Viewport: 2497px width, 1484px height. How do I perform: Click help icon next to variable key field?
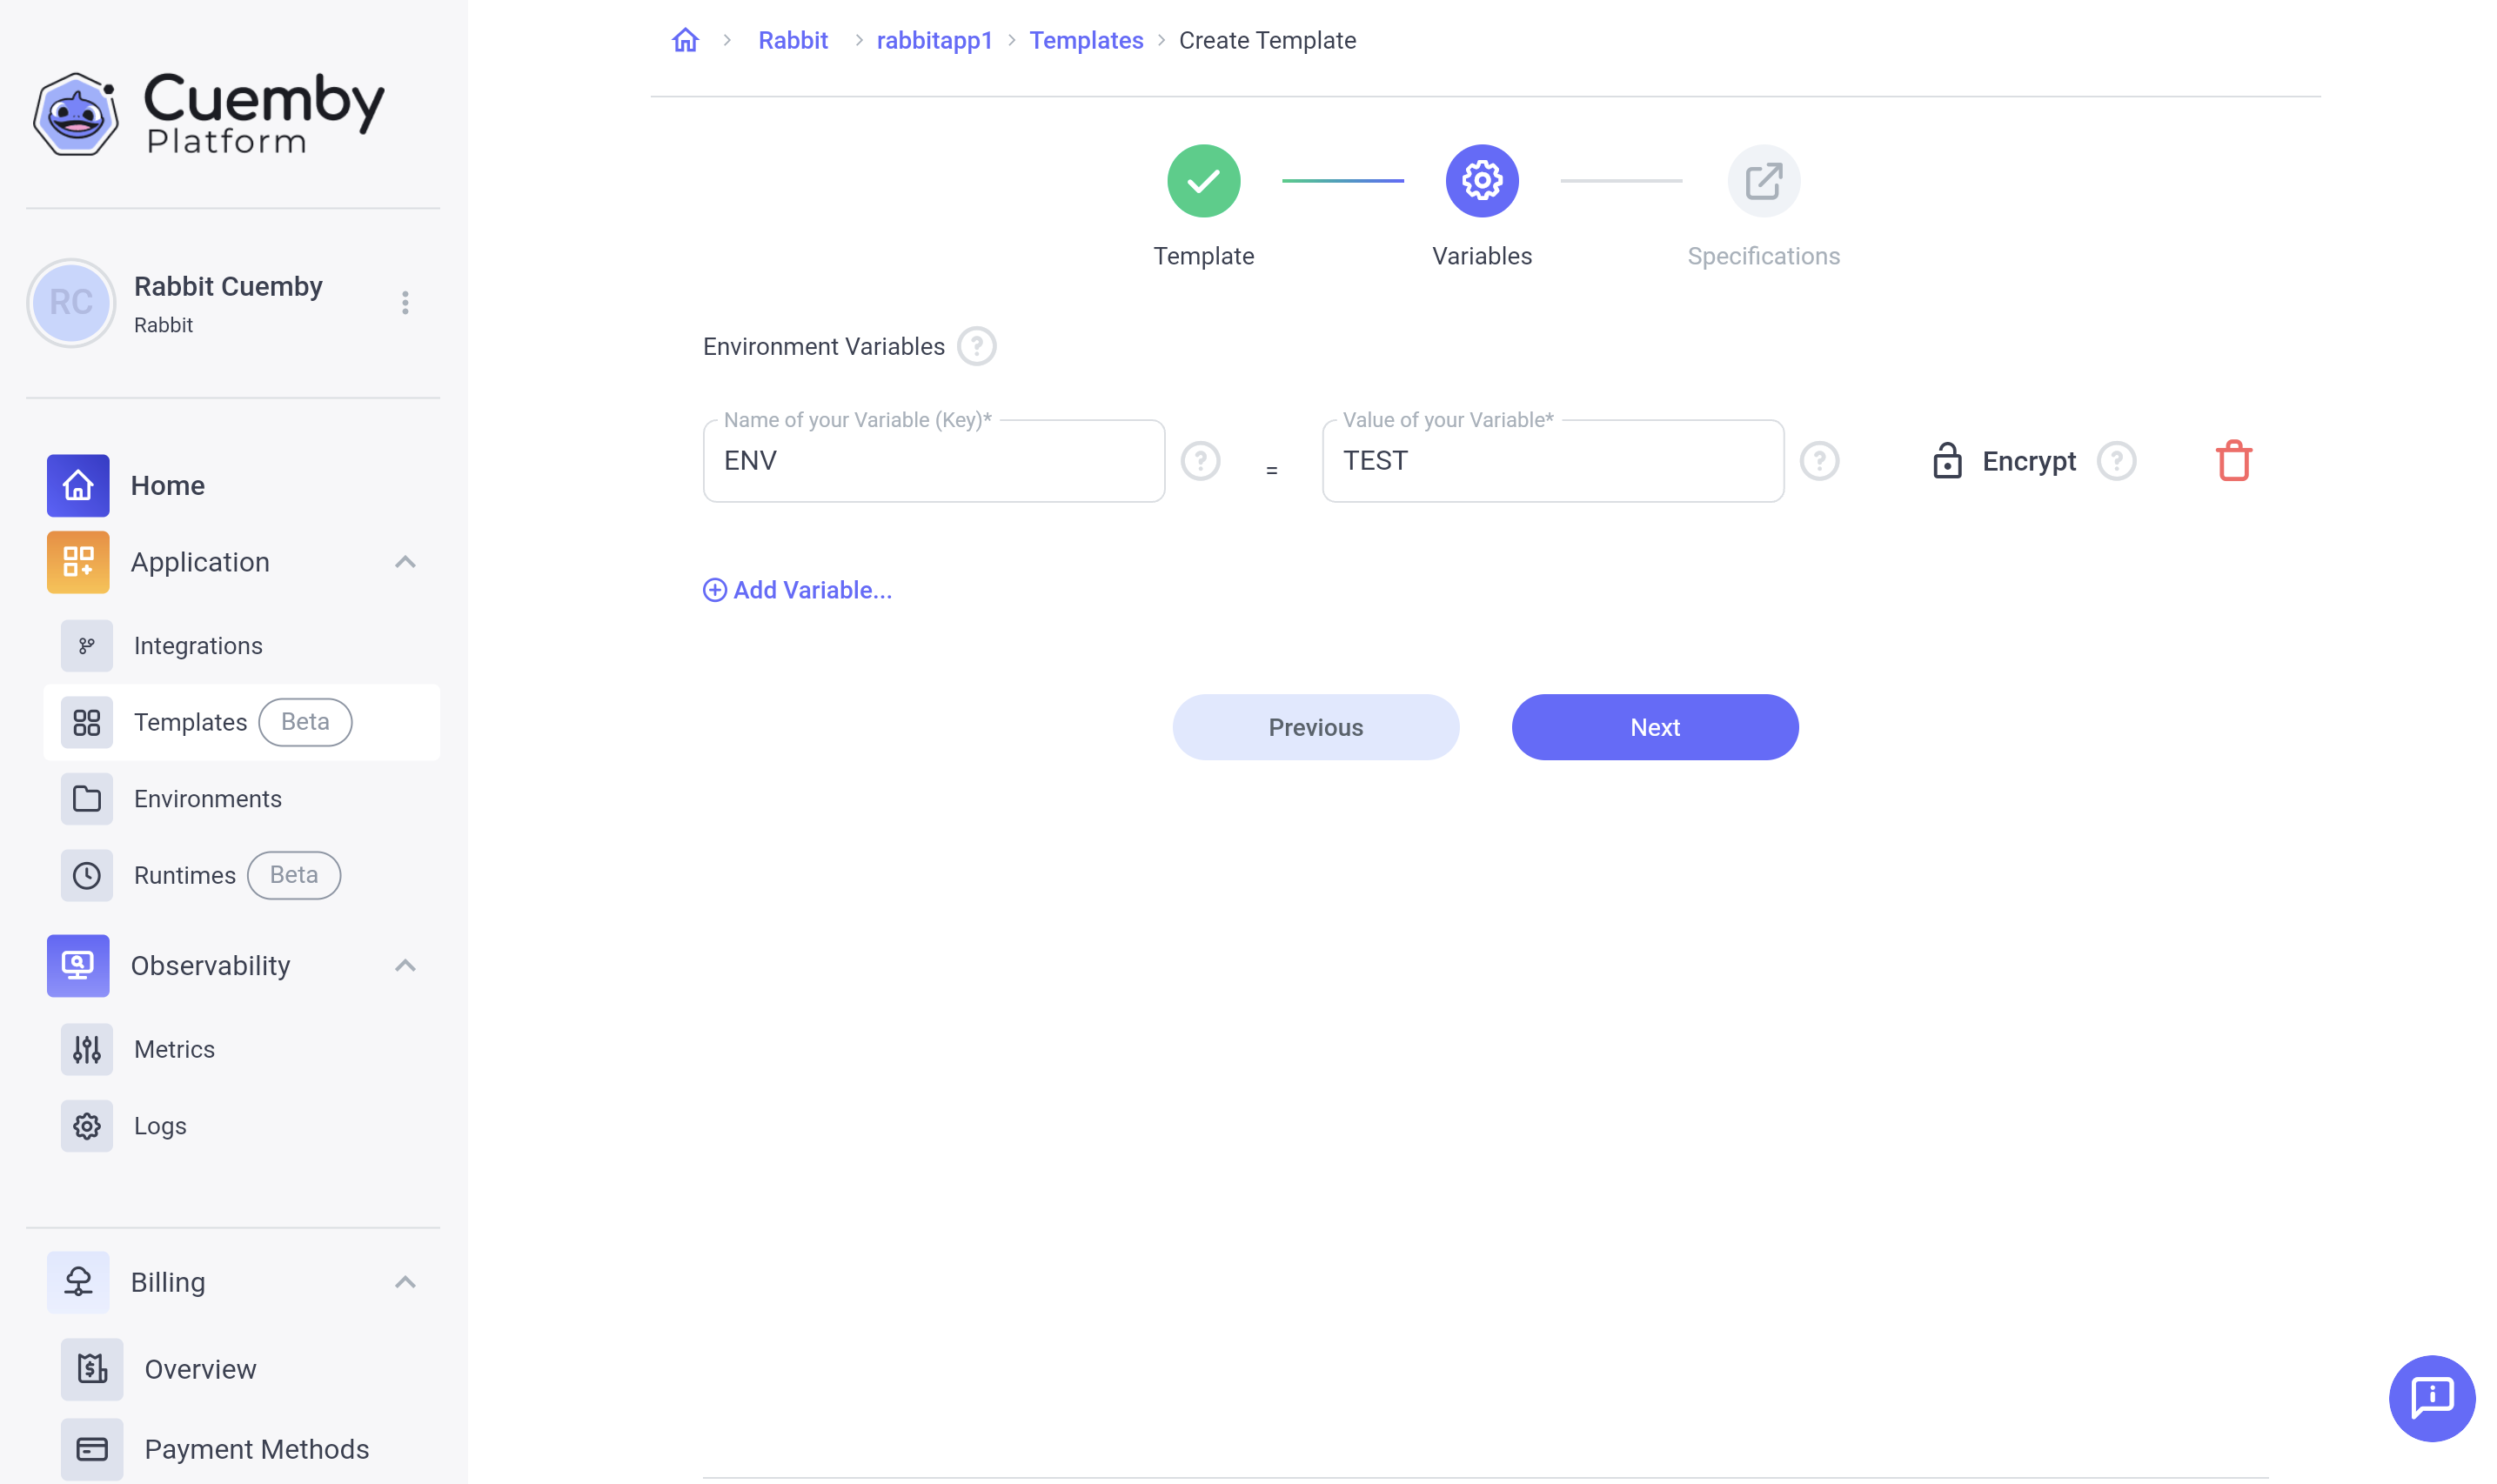pyautogui.click(x=1200, y=461)
